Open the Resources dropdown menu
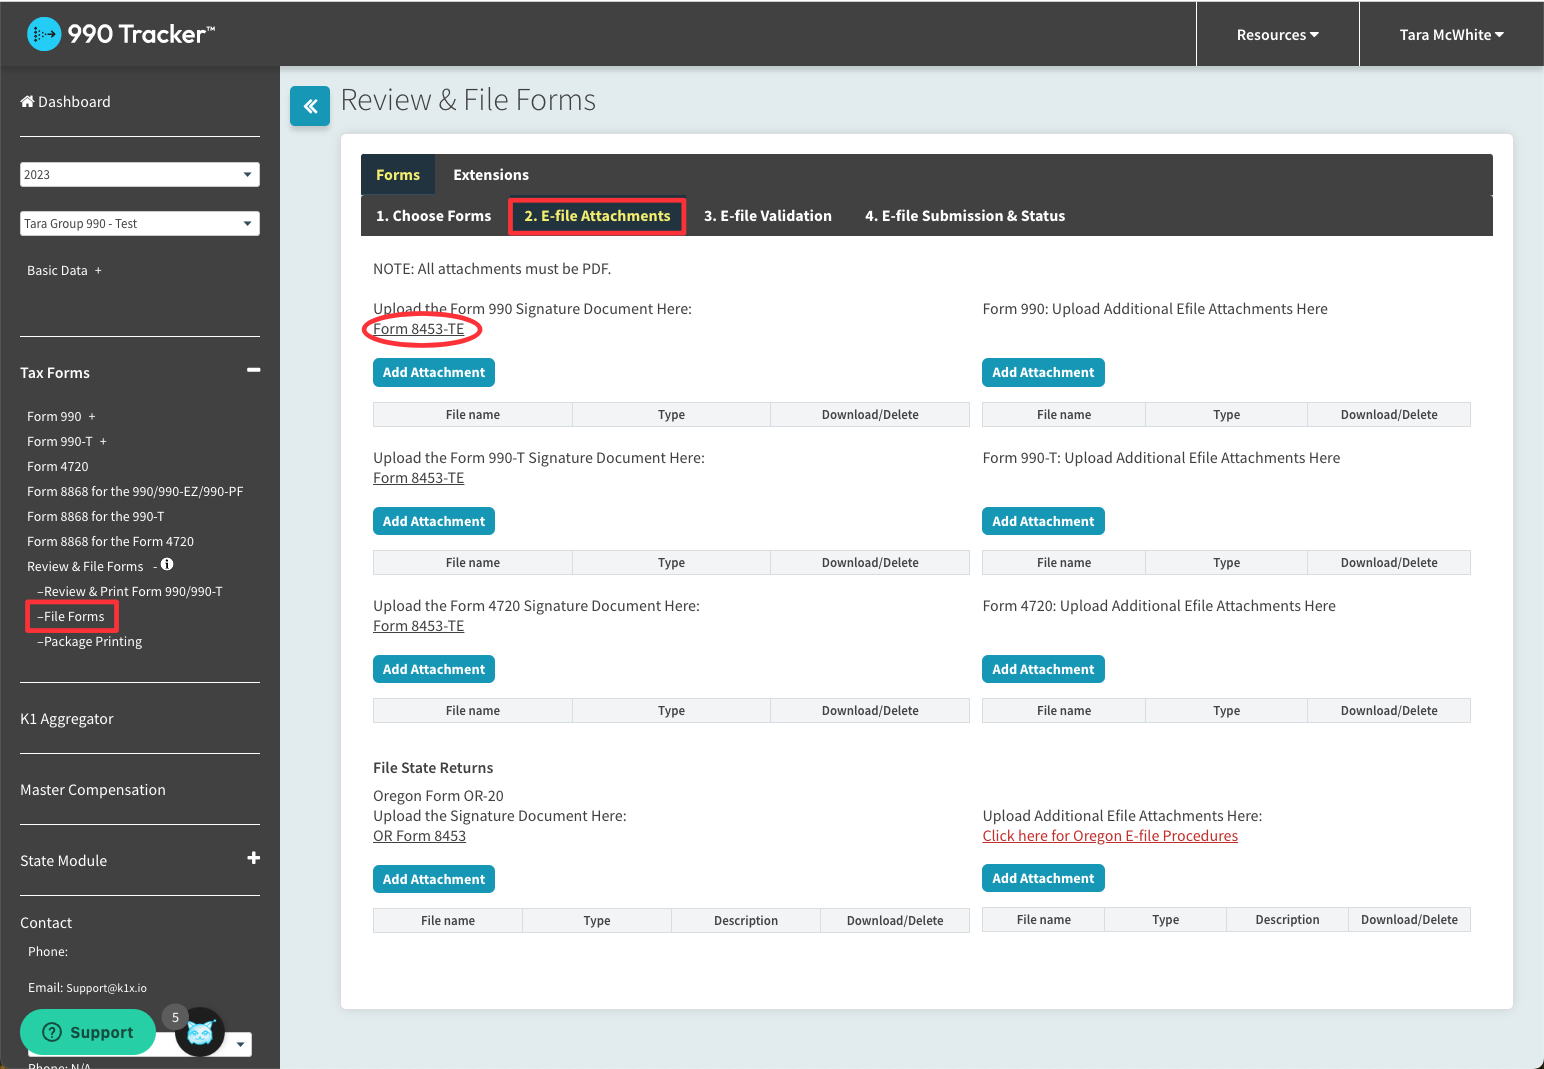Viewport: 1544px width, 1069px height. [1277, 35]
